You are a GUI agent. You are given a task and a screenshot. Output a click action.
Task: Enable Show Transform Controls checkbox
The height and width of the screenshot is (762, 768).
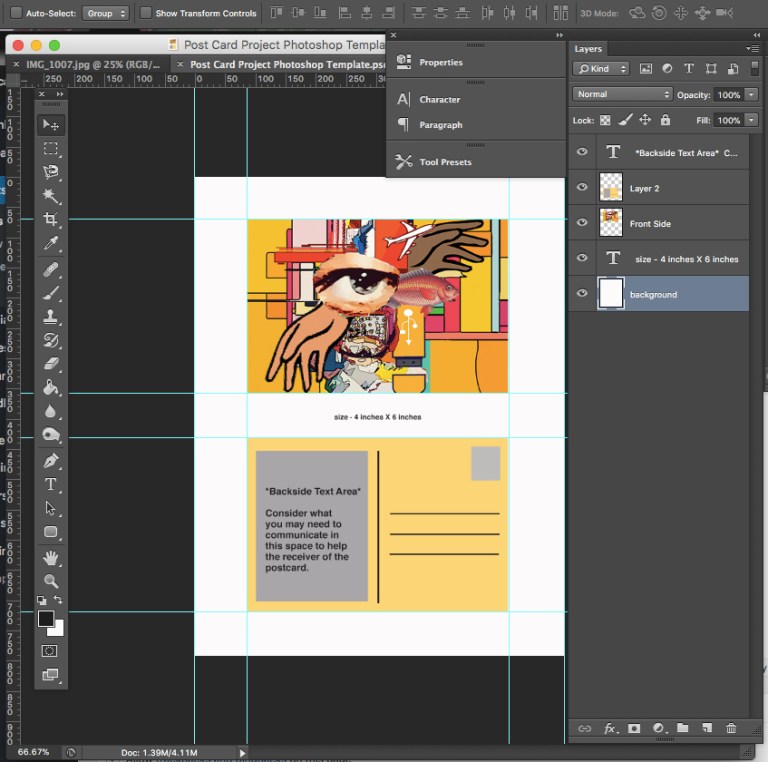(145, 13)
